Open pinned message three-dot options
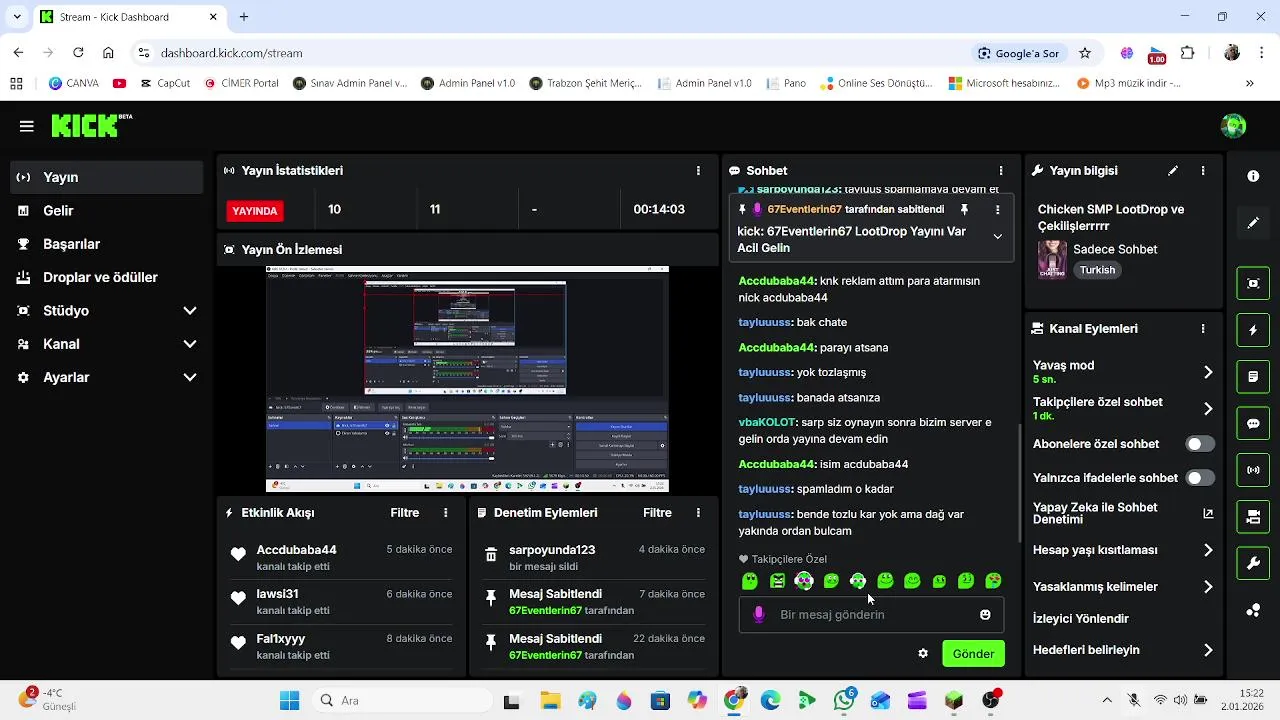The image size is (1280, 720). (x=997, y=210)
